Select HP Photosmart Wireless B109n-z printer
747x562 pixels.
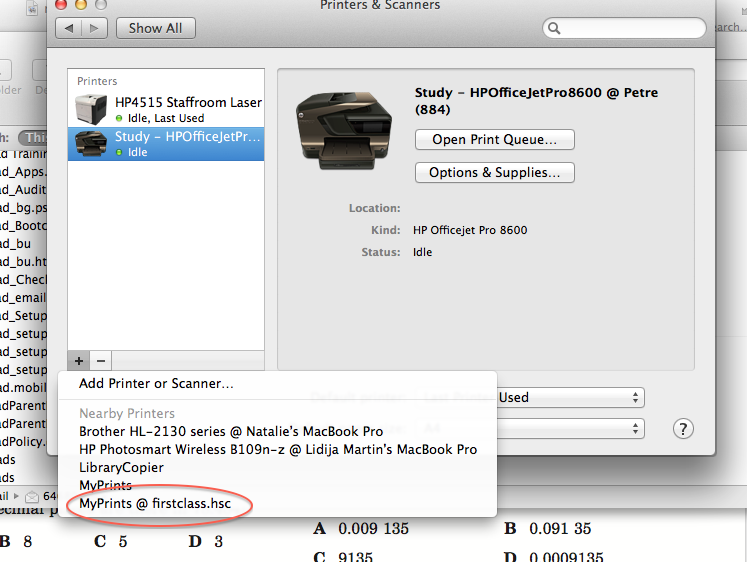pos(278,450)
